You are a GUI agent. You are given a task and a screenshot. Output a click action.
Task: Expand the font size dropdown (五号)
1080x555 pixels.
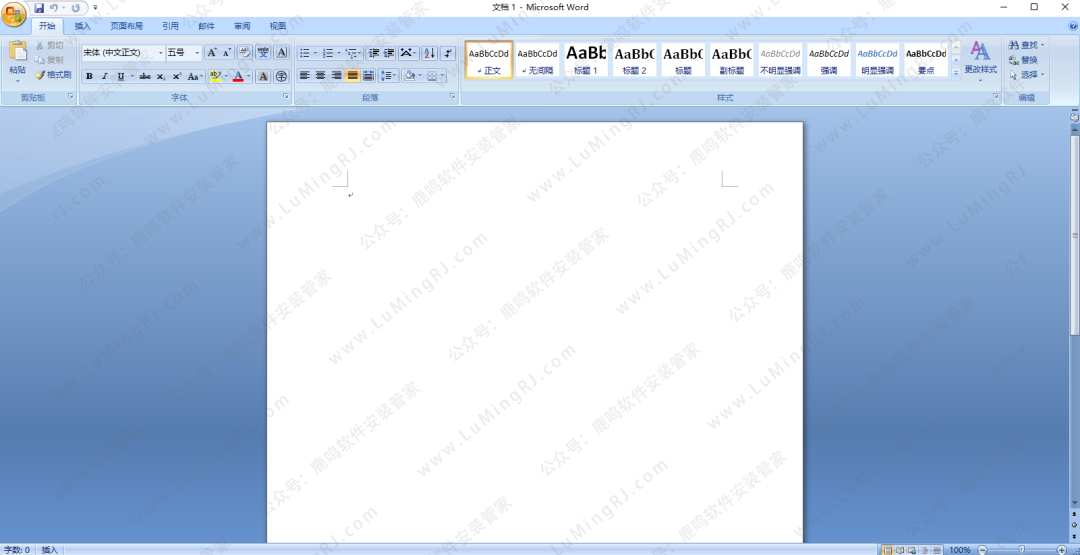coord(197,53)
